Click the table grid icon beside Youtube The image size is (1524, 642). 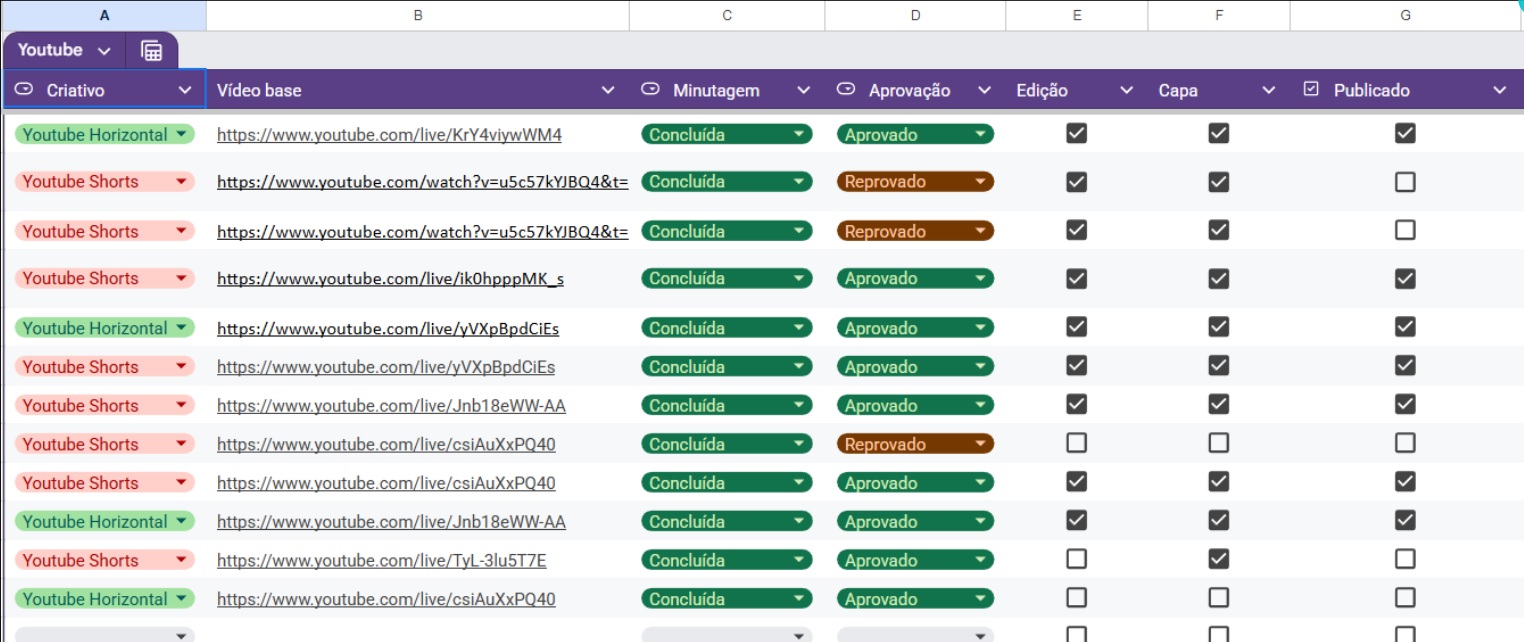pyautogui.click(x=152, y=51)
